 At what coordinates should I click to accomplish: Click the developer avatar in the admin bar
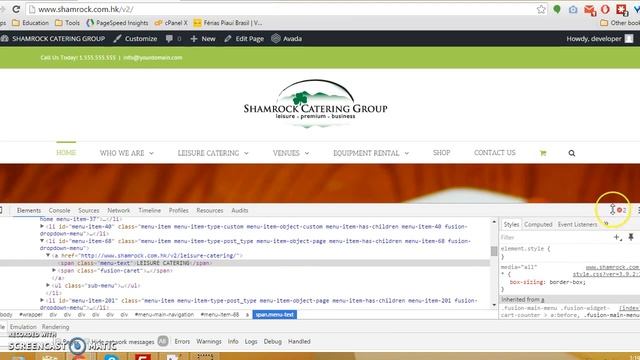coord(629,39)
